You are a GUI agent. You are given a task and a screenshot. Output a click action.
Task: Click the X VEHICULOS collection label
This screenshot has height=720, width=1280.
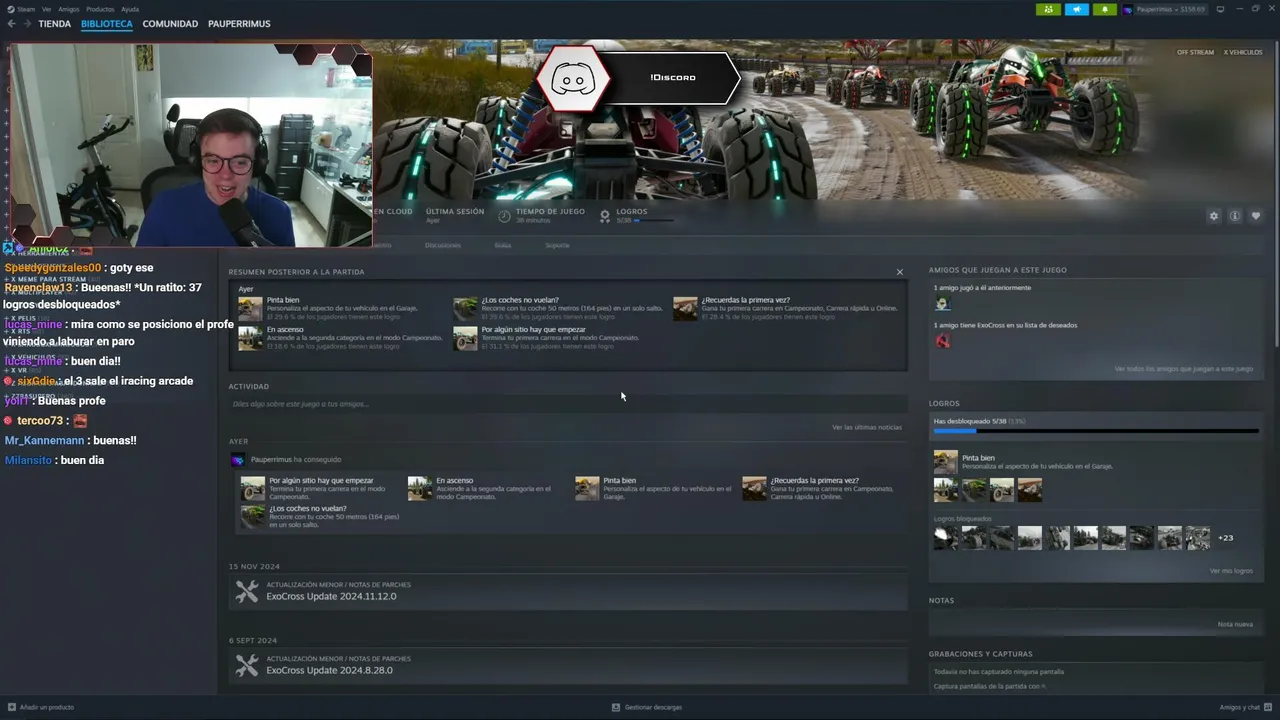tap(1243, 52)
